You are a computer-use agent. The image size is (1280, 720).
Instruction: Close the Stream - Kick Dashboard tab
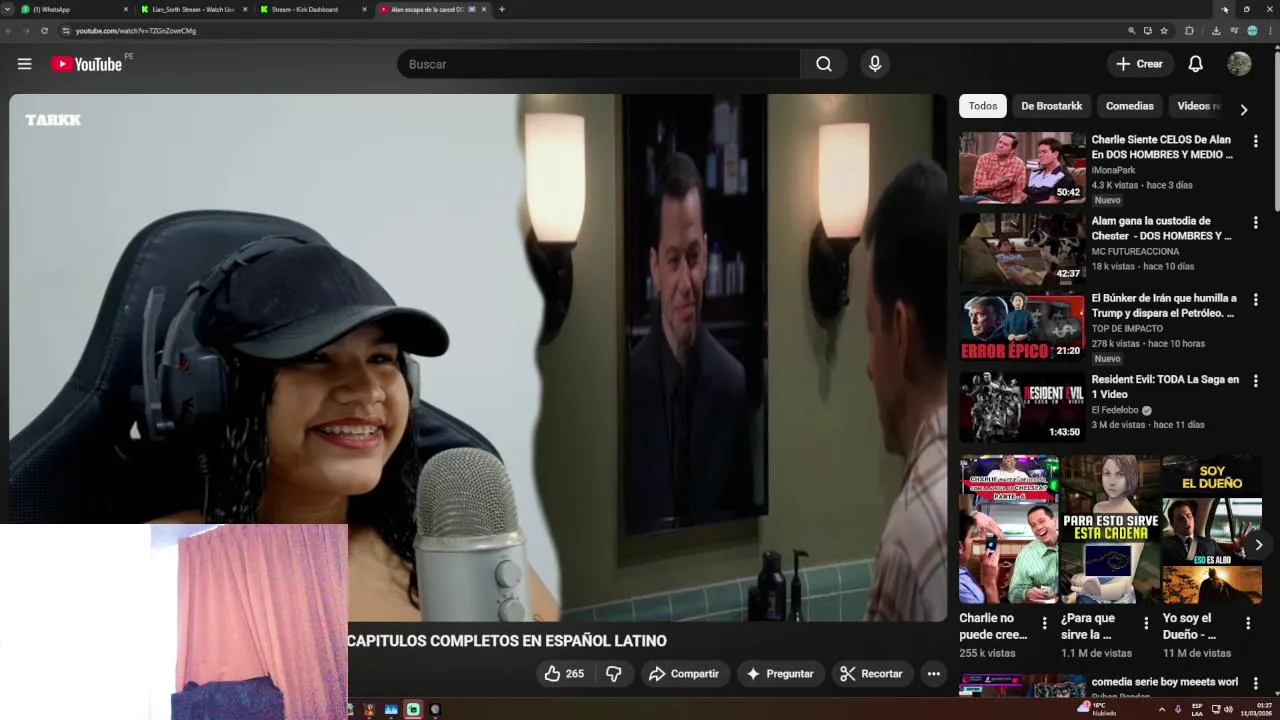(364, 9)
